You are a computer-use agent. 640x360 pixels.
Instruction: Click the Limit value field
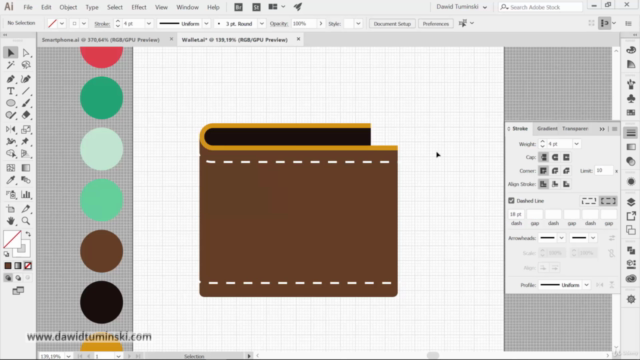(604, 171)
